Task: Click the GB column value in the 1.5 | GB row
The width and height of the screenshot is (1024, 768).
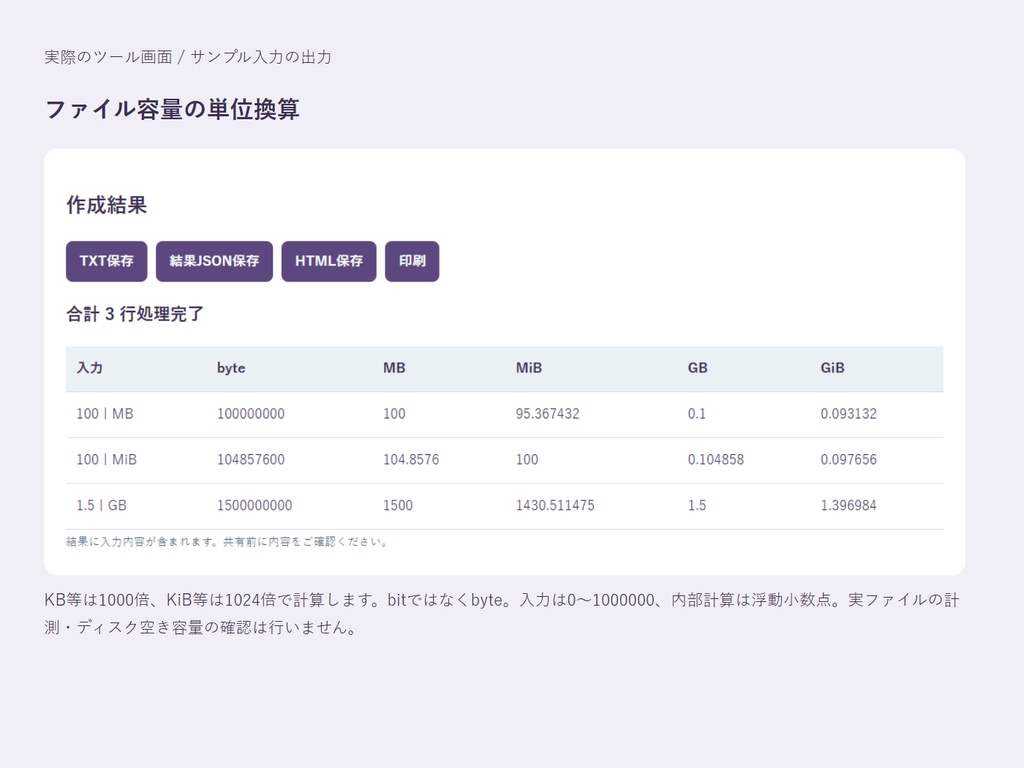Action: (x=697, y=505)
